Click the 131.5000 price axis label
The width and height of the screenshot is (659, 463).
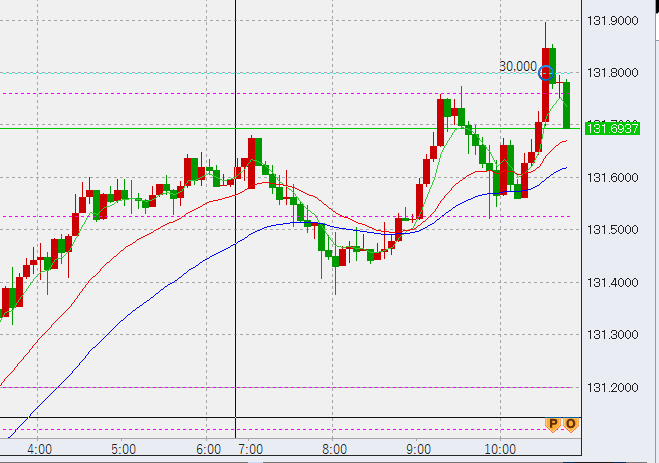tap(616, 230)
